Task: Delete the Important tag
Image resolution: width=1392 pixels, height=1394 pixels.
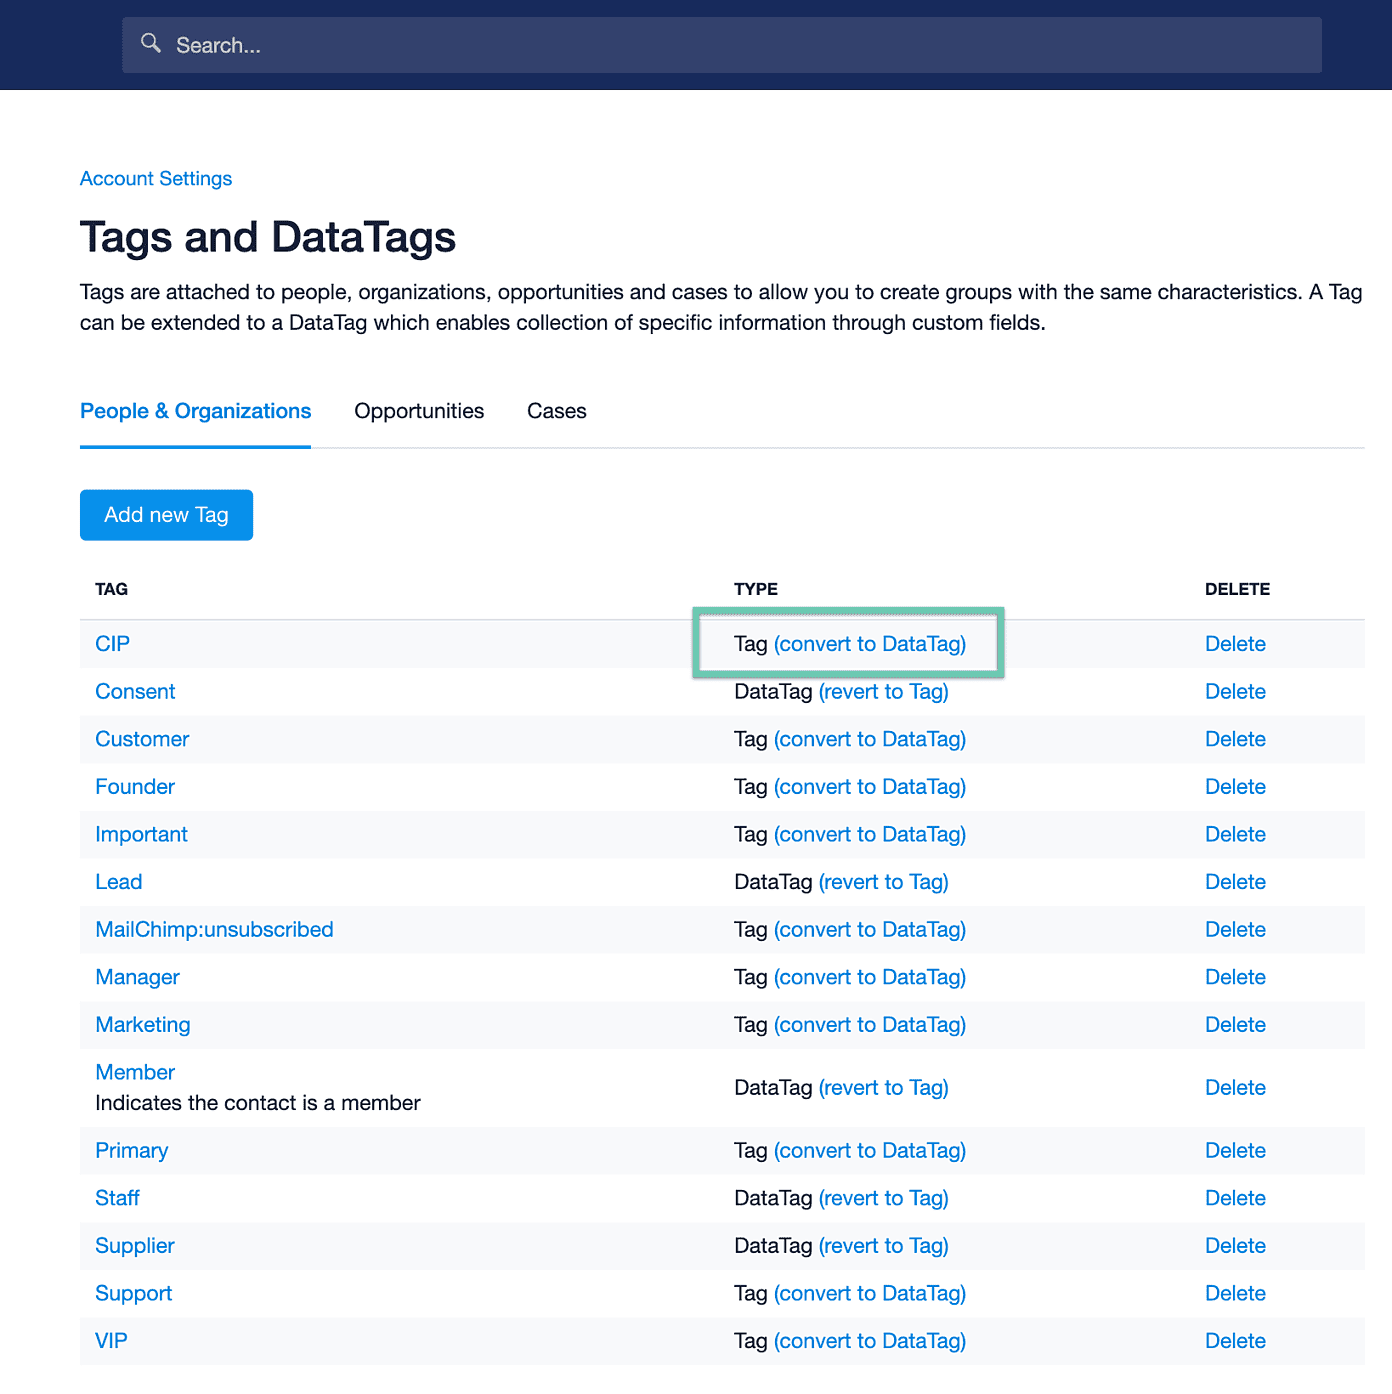Action: pos(1235,835)
